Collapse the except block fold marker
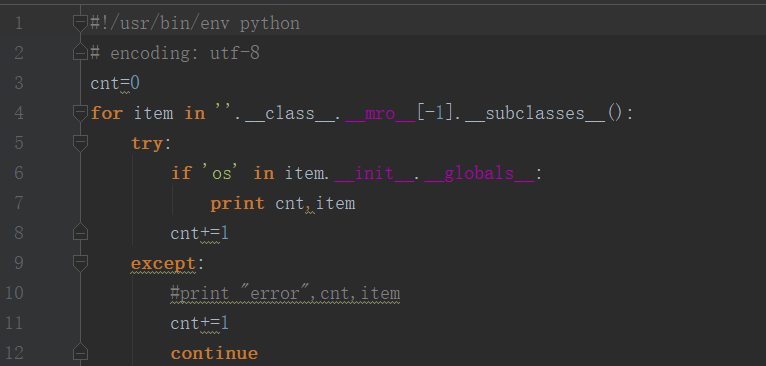Viewport: 766px width, 366px height. coord(80,263)
